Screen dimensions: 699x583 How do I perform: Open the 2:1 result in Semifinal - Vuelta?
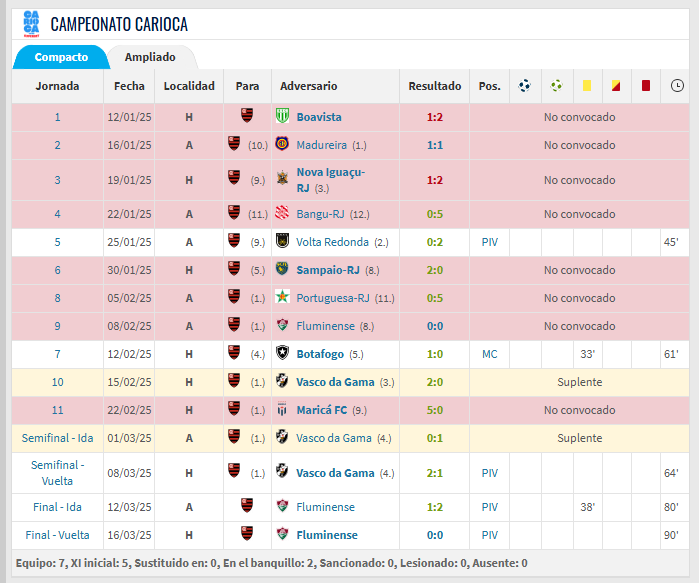(435, 473)
